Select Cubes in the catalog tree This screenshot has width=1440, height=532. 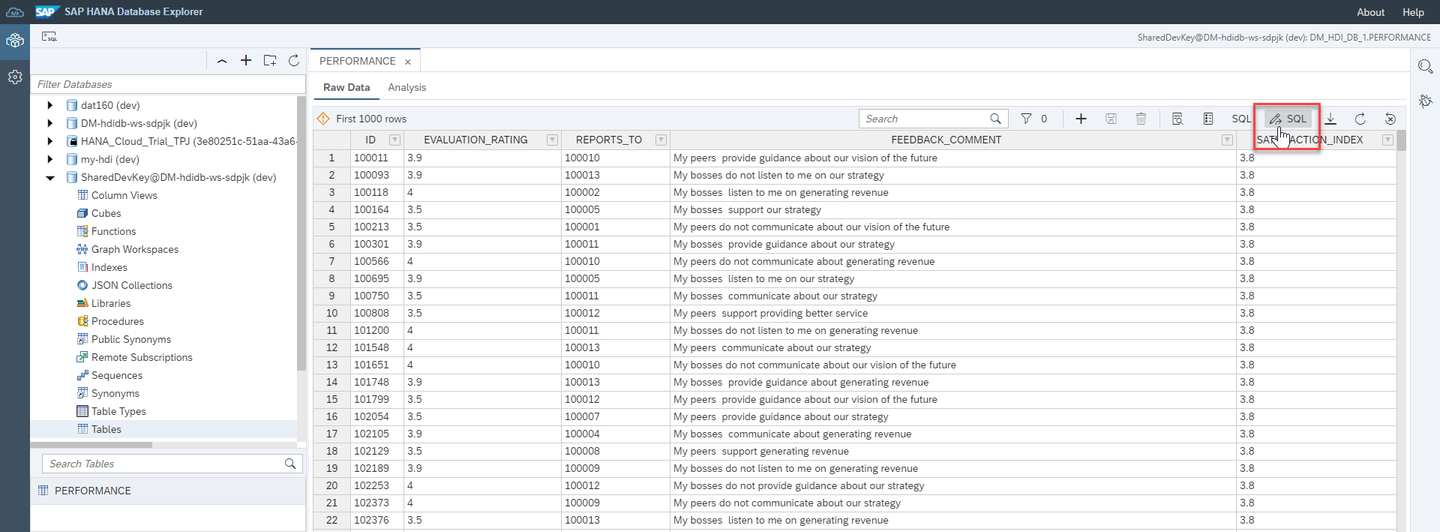tap(106, 213)
